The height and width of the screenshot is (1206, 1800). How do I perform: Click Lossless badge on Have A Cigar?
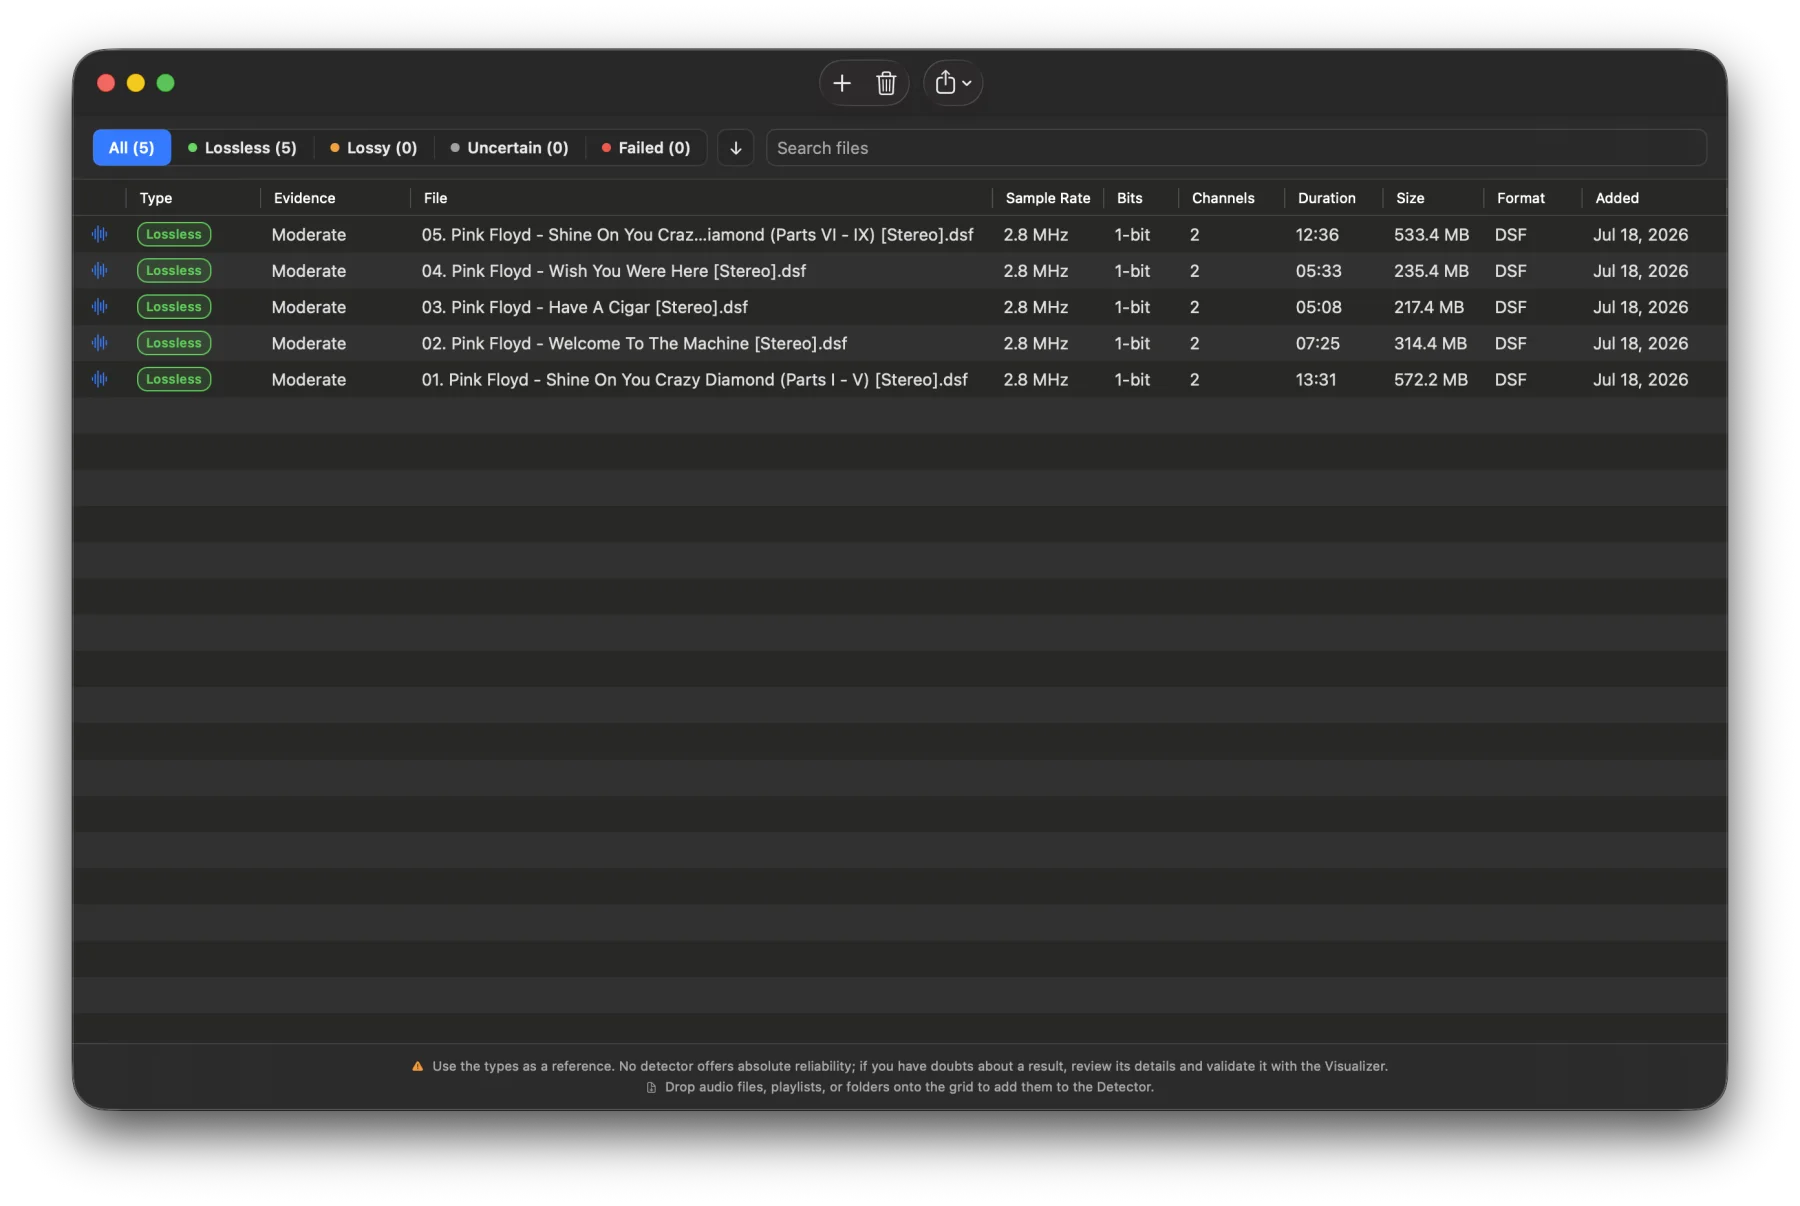[174, 306]
